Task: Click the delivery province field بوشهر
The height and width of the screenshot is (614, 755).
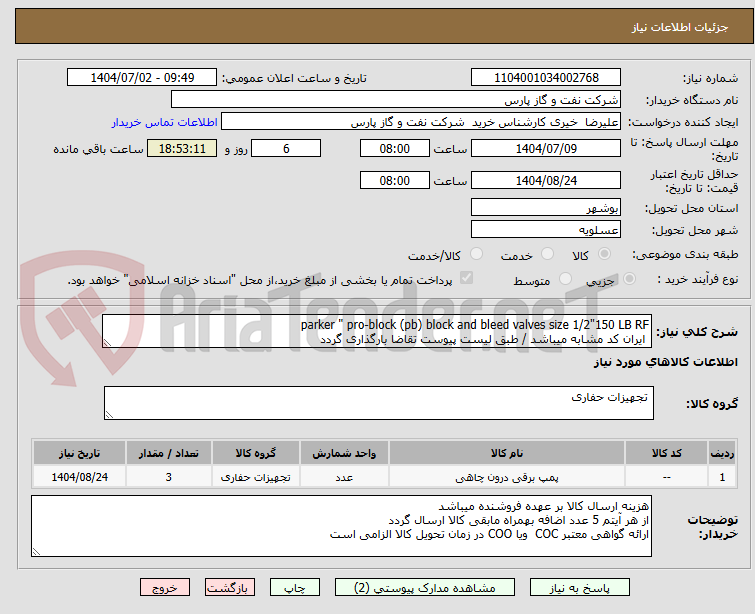Action: point(546,208)
